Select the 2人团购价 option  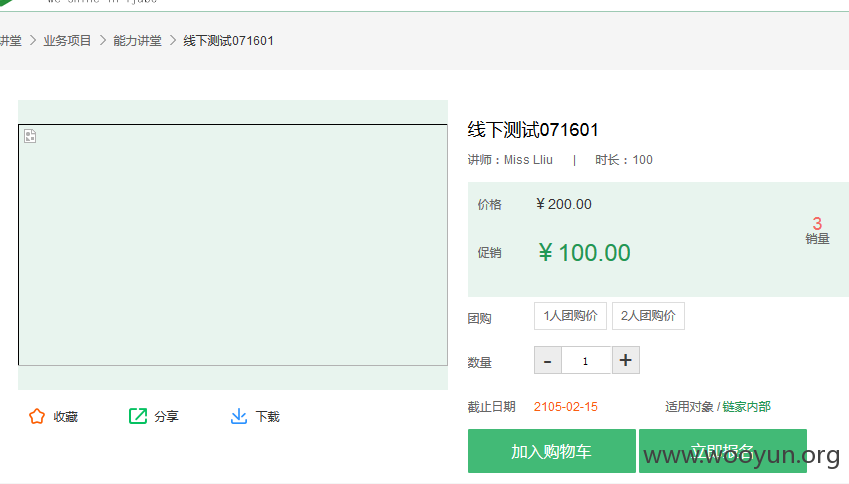[x=648, y=316]
